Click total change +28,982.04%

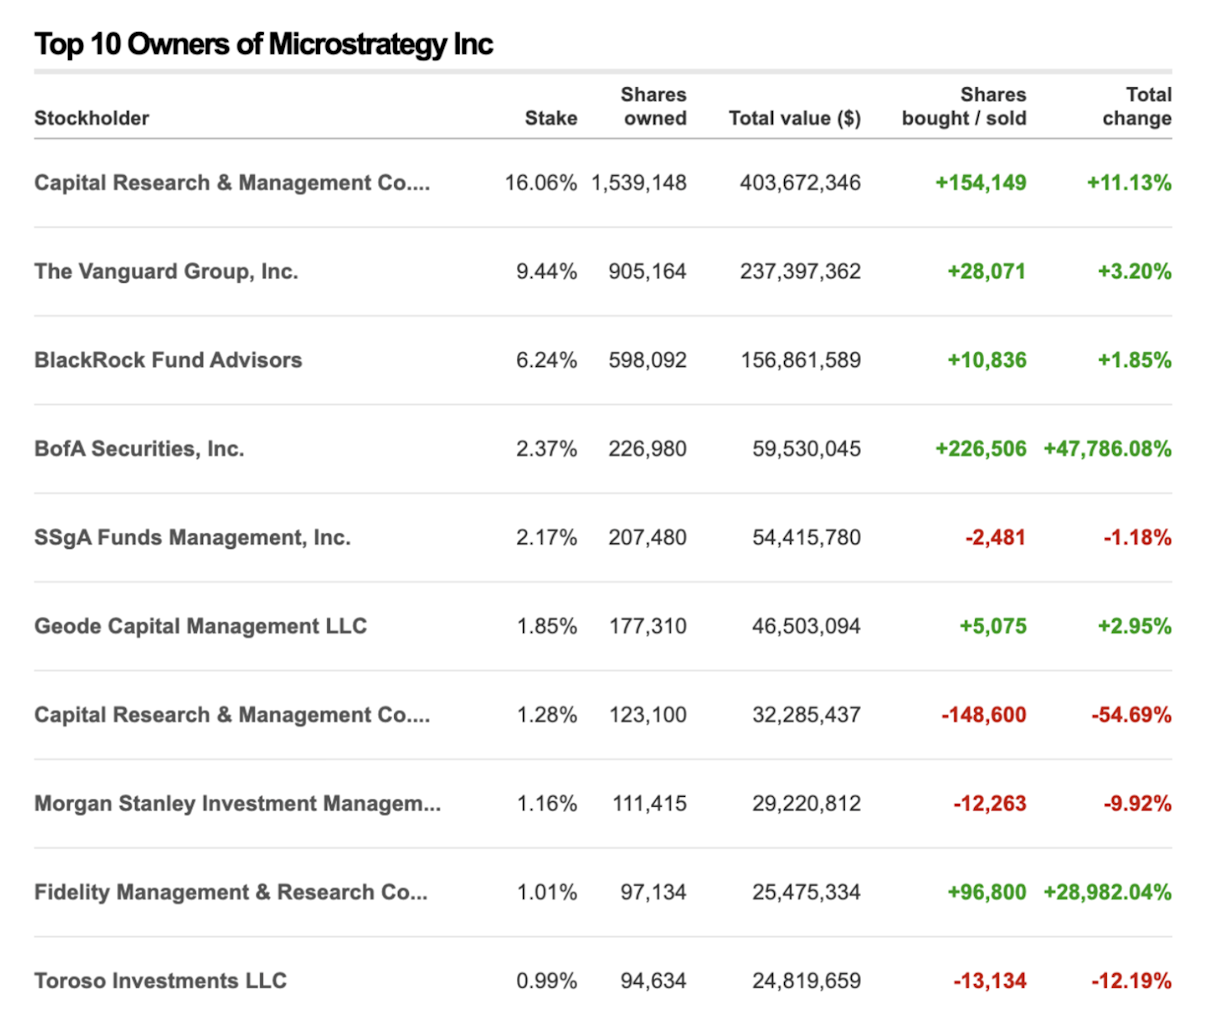click(x=1108, y=892)
